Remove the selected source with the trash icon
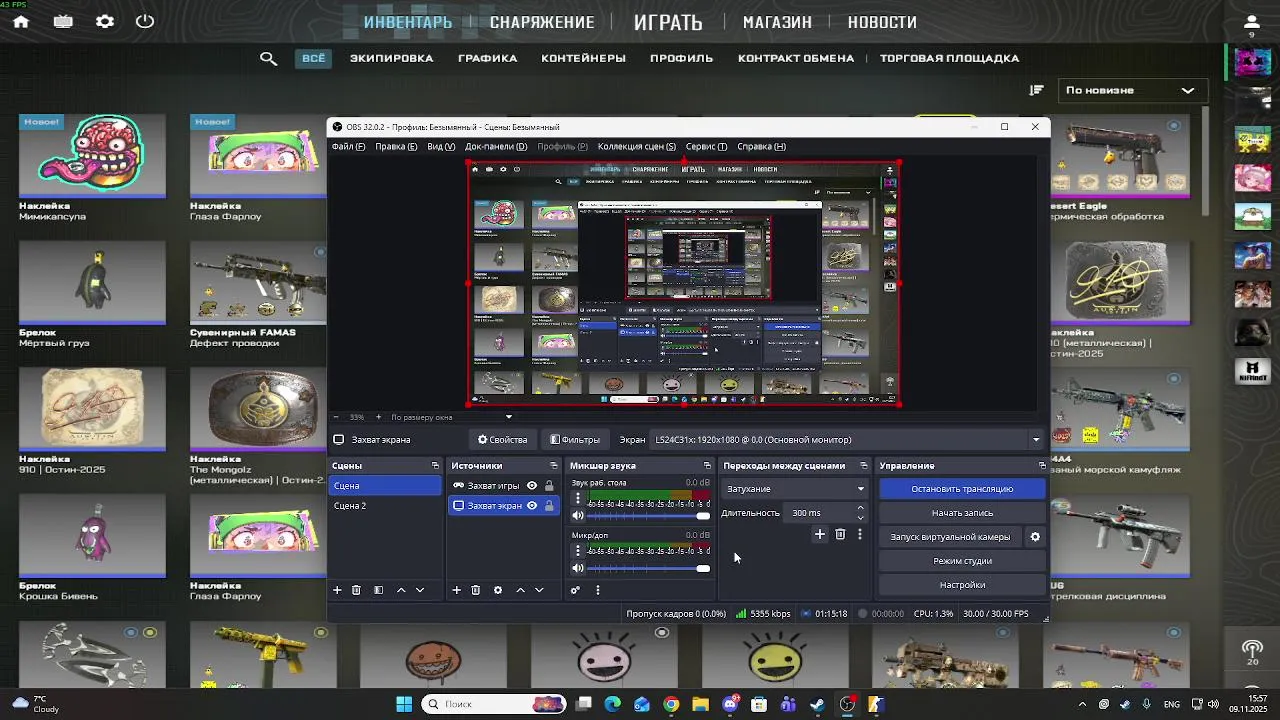Image resolution: width=1280 pixels, height=720 pixels. [476, 590]
